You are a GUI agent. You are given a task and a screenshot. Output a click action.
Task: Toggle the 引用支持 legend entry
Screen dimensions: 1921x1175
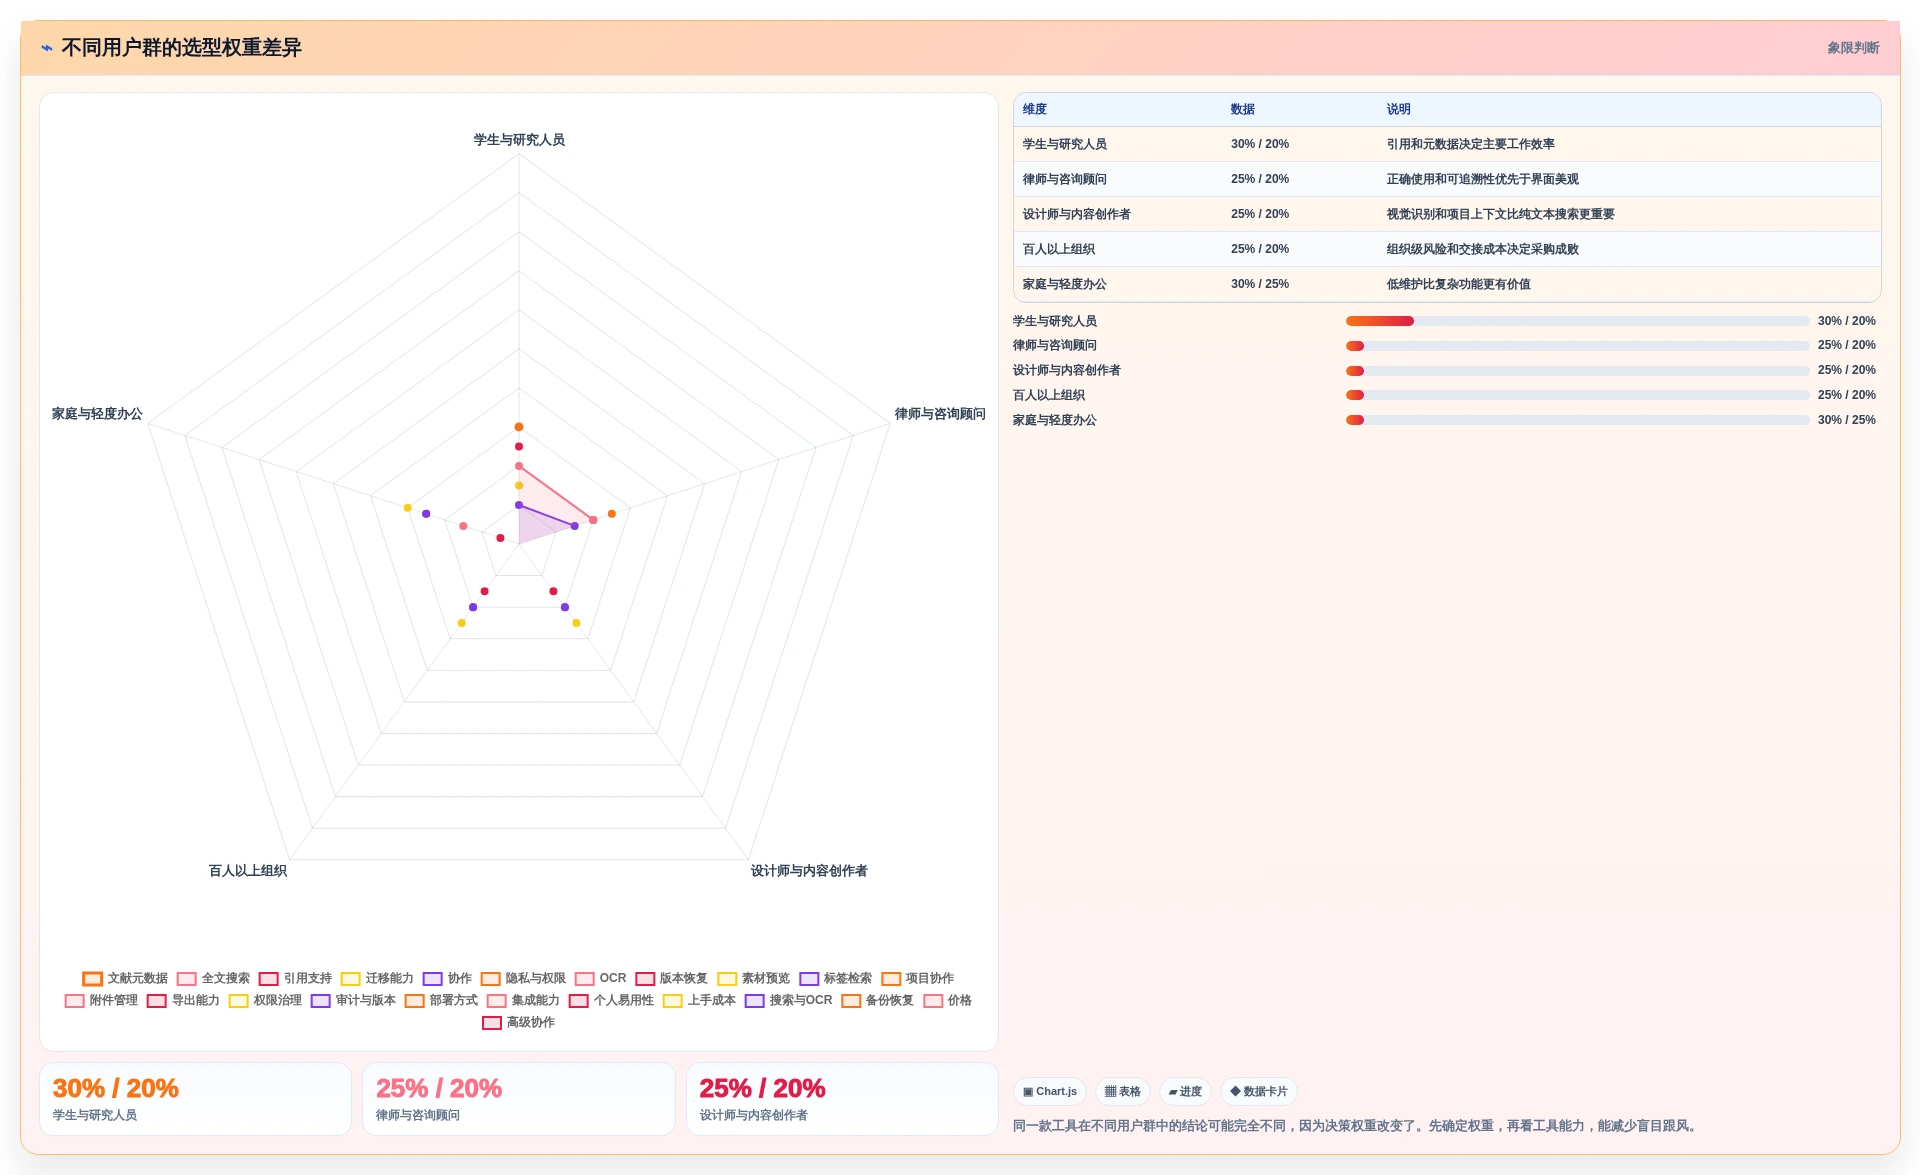click(x=295, y=978)
